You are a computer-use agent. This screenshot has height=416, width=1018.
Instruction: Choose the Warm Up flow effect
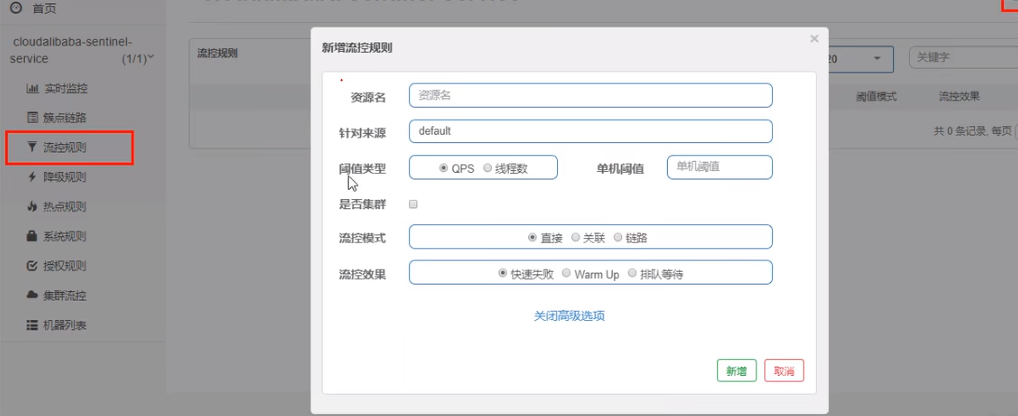(566, 274)
